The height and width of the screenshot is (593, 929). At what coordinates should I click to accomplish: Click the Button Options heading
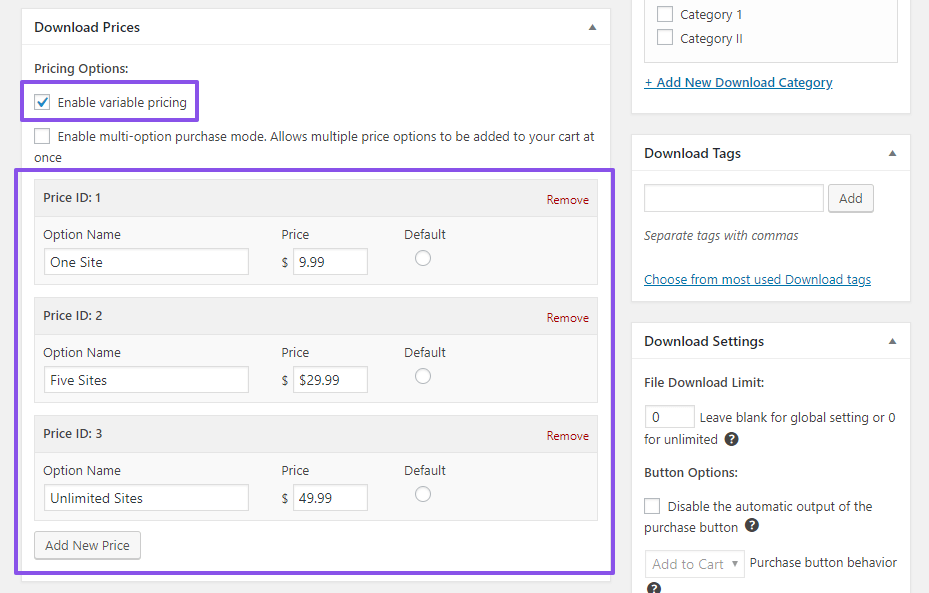coord(691,473)
